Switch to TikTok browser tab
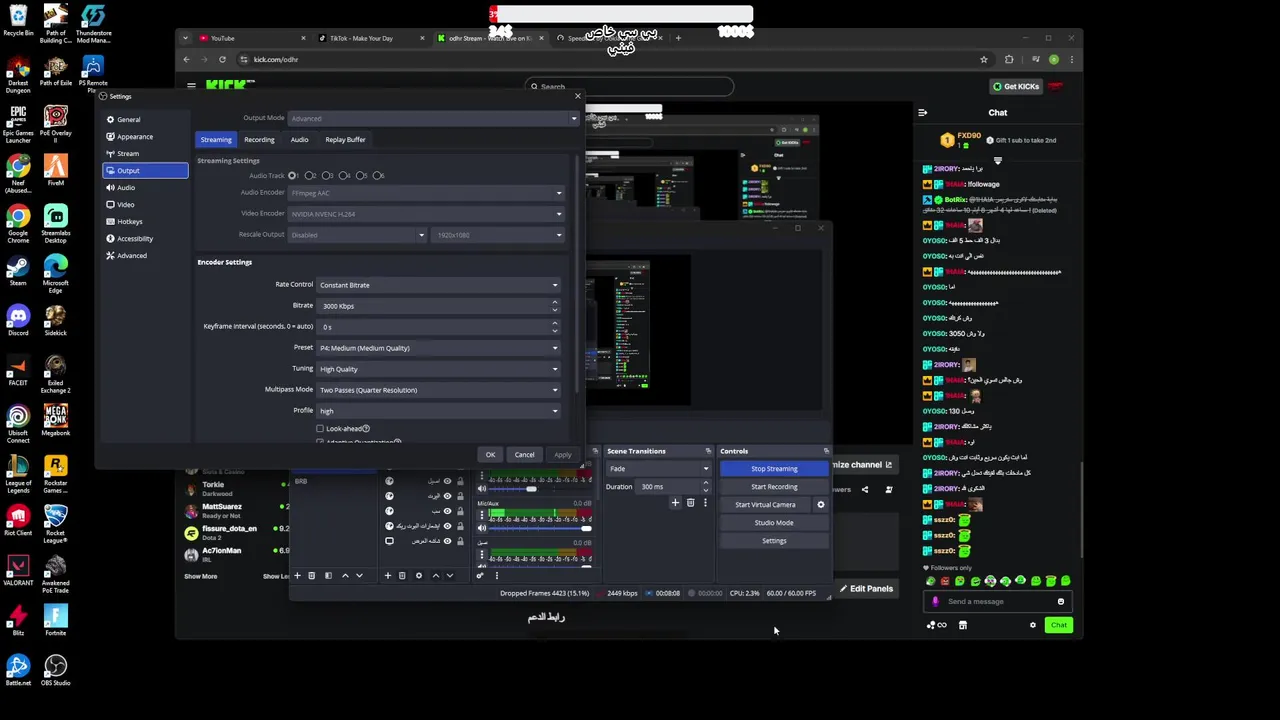The height and width of the screenshot is (720, 1280). [x=370, y=38]
